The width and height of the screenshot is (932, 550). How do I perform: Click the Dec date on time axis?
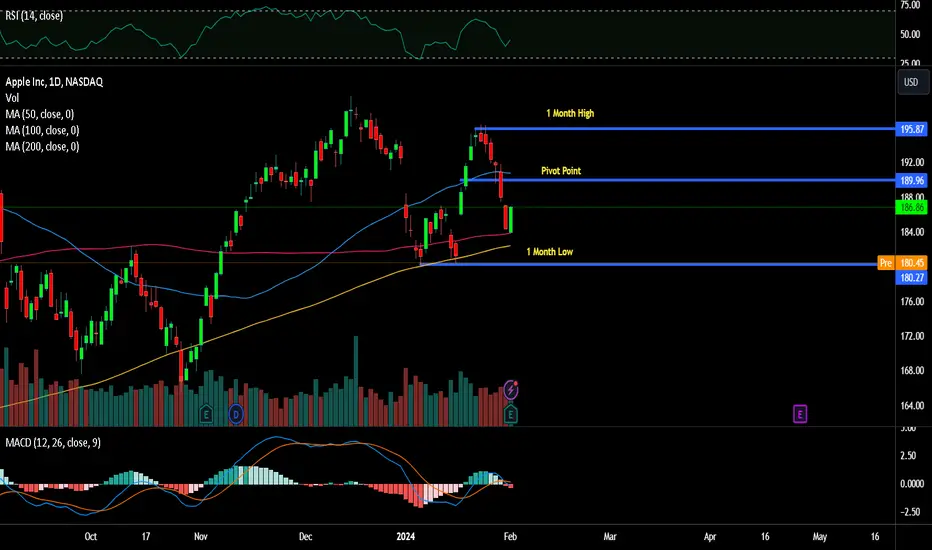pos(306,537)
